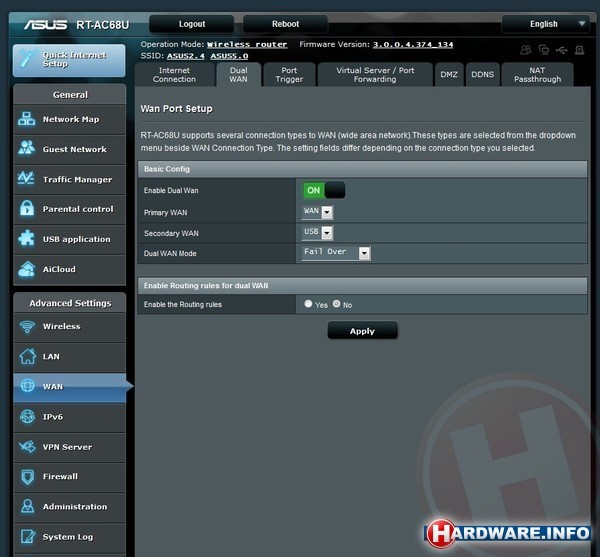The height and width of the screenshot is (557, 600).
Task: Click the Quick Internet Setup wand icon
Action: click(x=27, y=59)
